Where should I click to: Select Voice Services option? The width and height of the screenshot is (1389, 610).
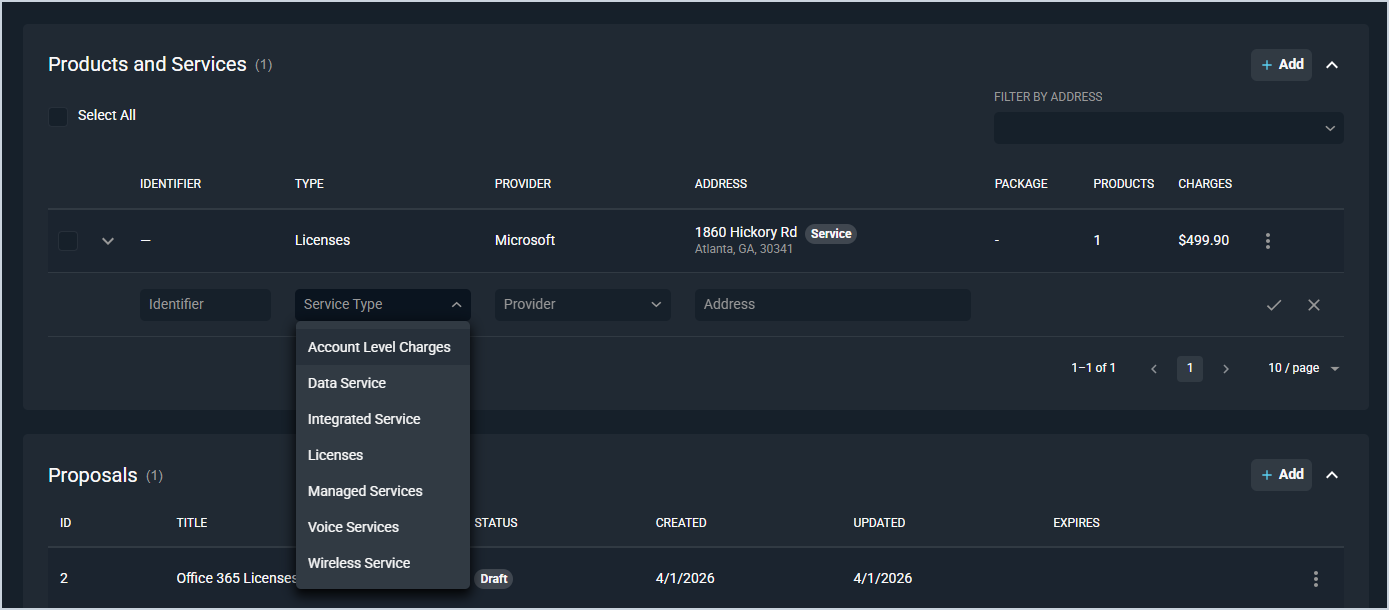tap(353, 527)
